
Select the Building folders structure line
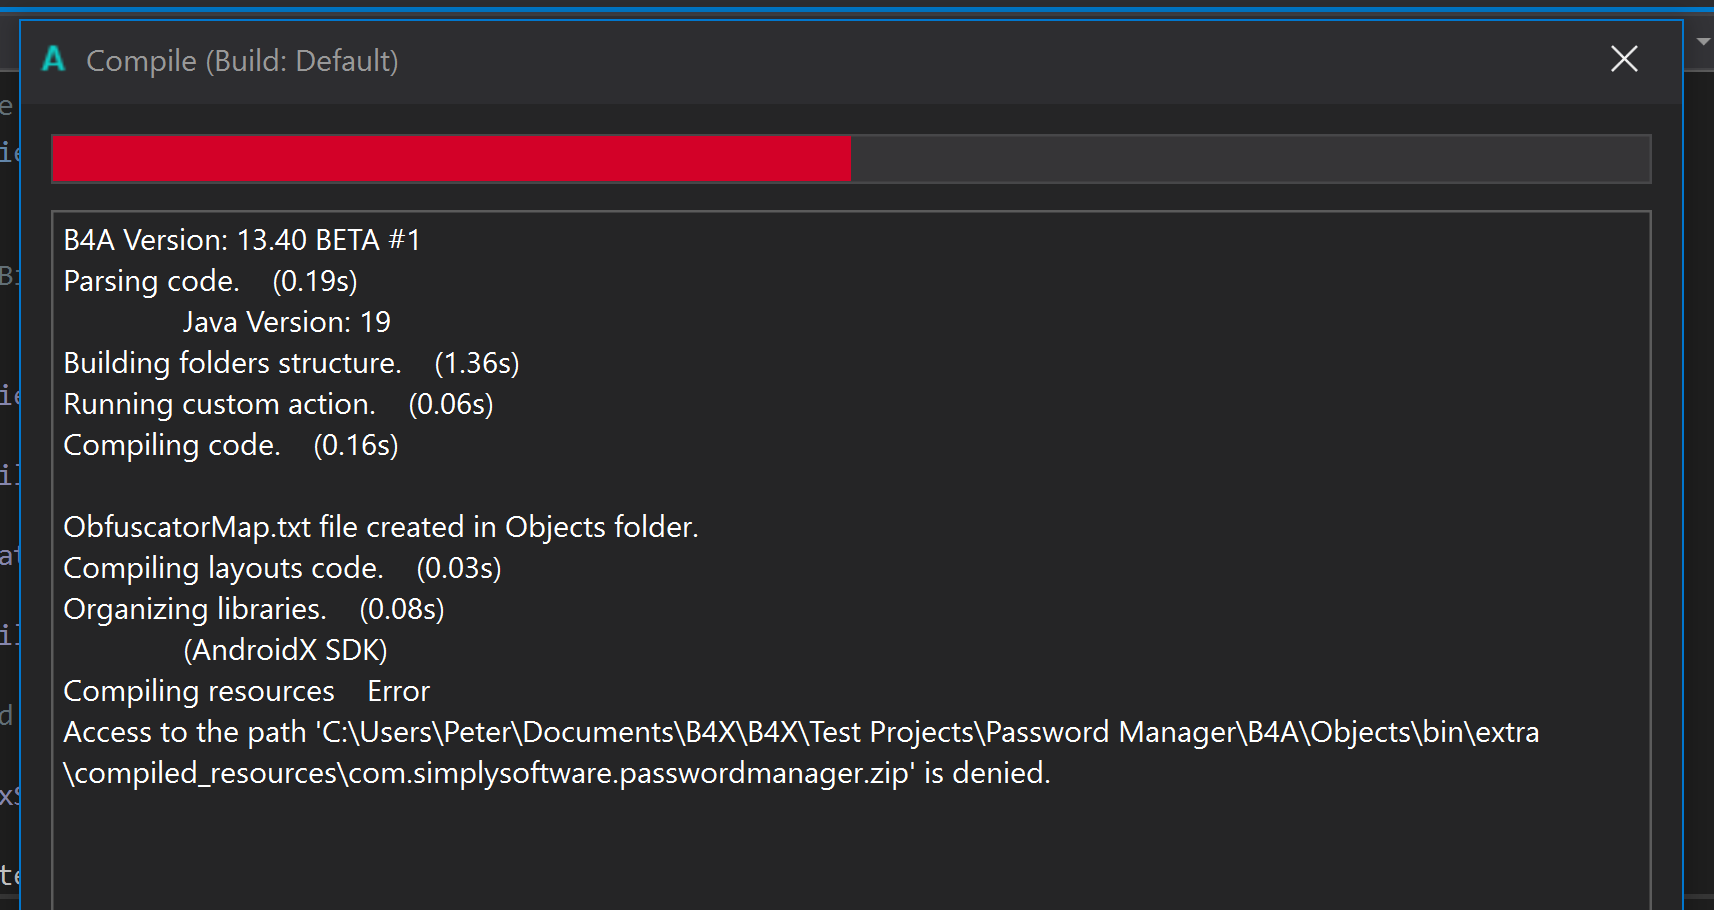[291, 363]
